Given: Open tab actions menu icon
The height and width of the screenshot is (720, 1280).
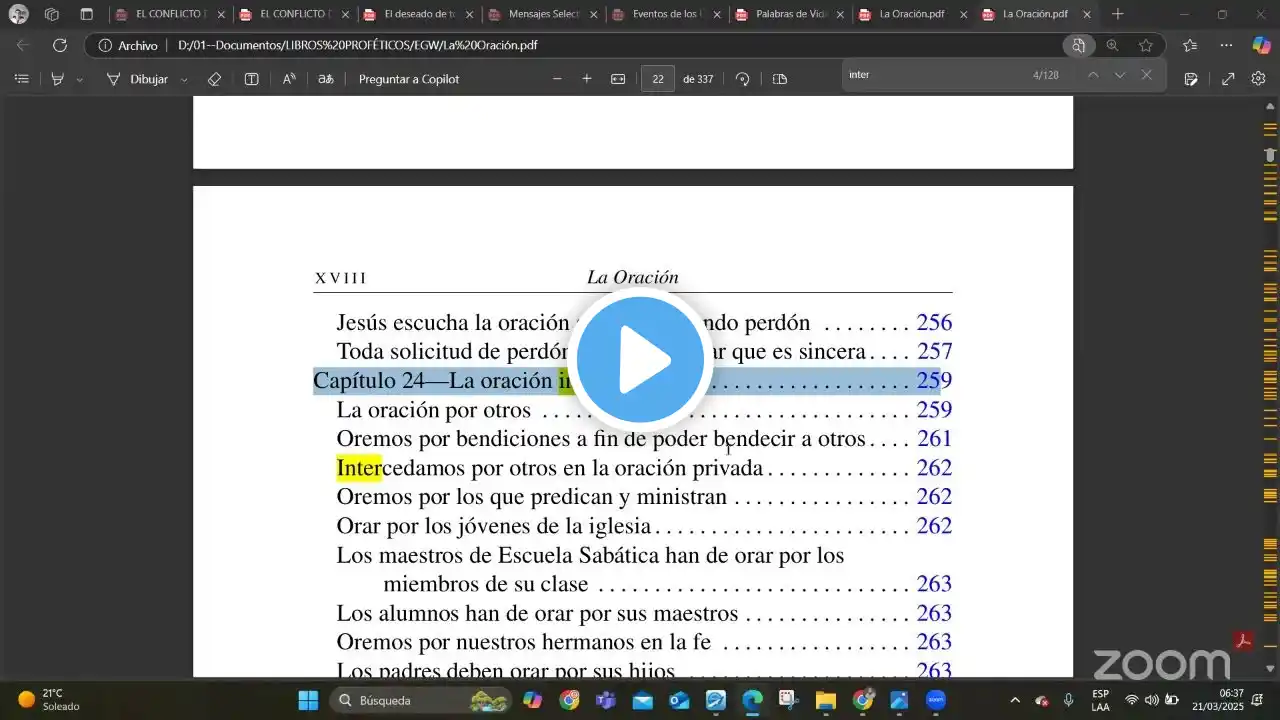Looking at the screenshot, I should click(x=87, y=14).
